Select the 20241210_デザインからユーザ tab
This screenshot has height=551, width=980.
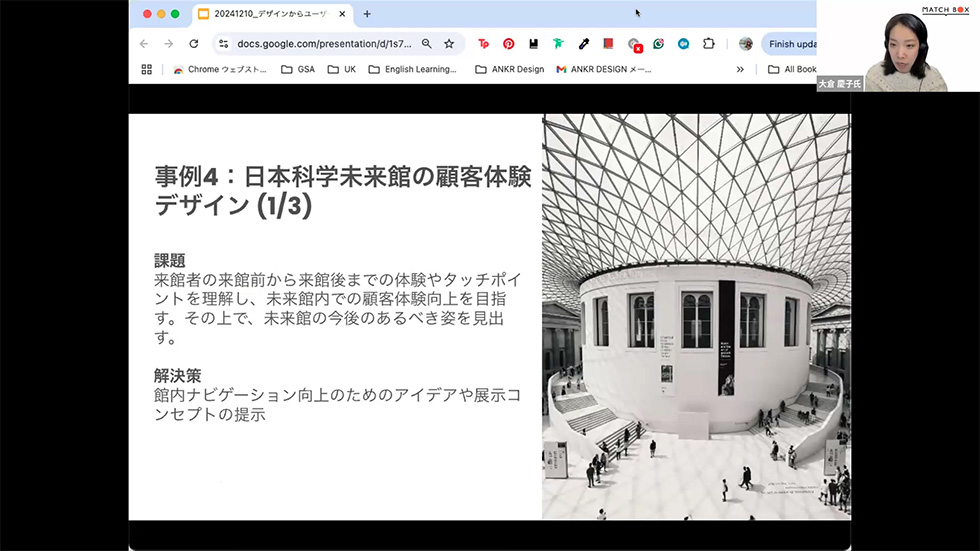click(272, 14)
